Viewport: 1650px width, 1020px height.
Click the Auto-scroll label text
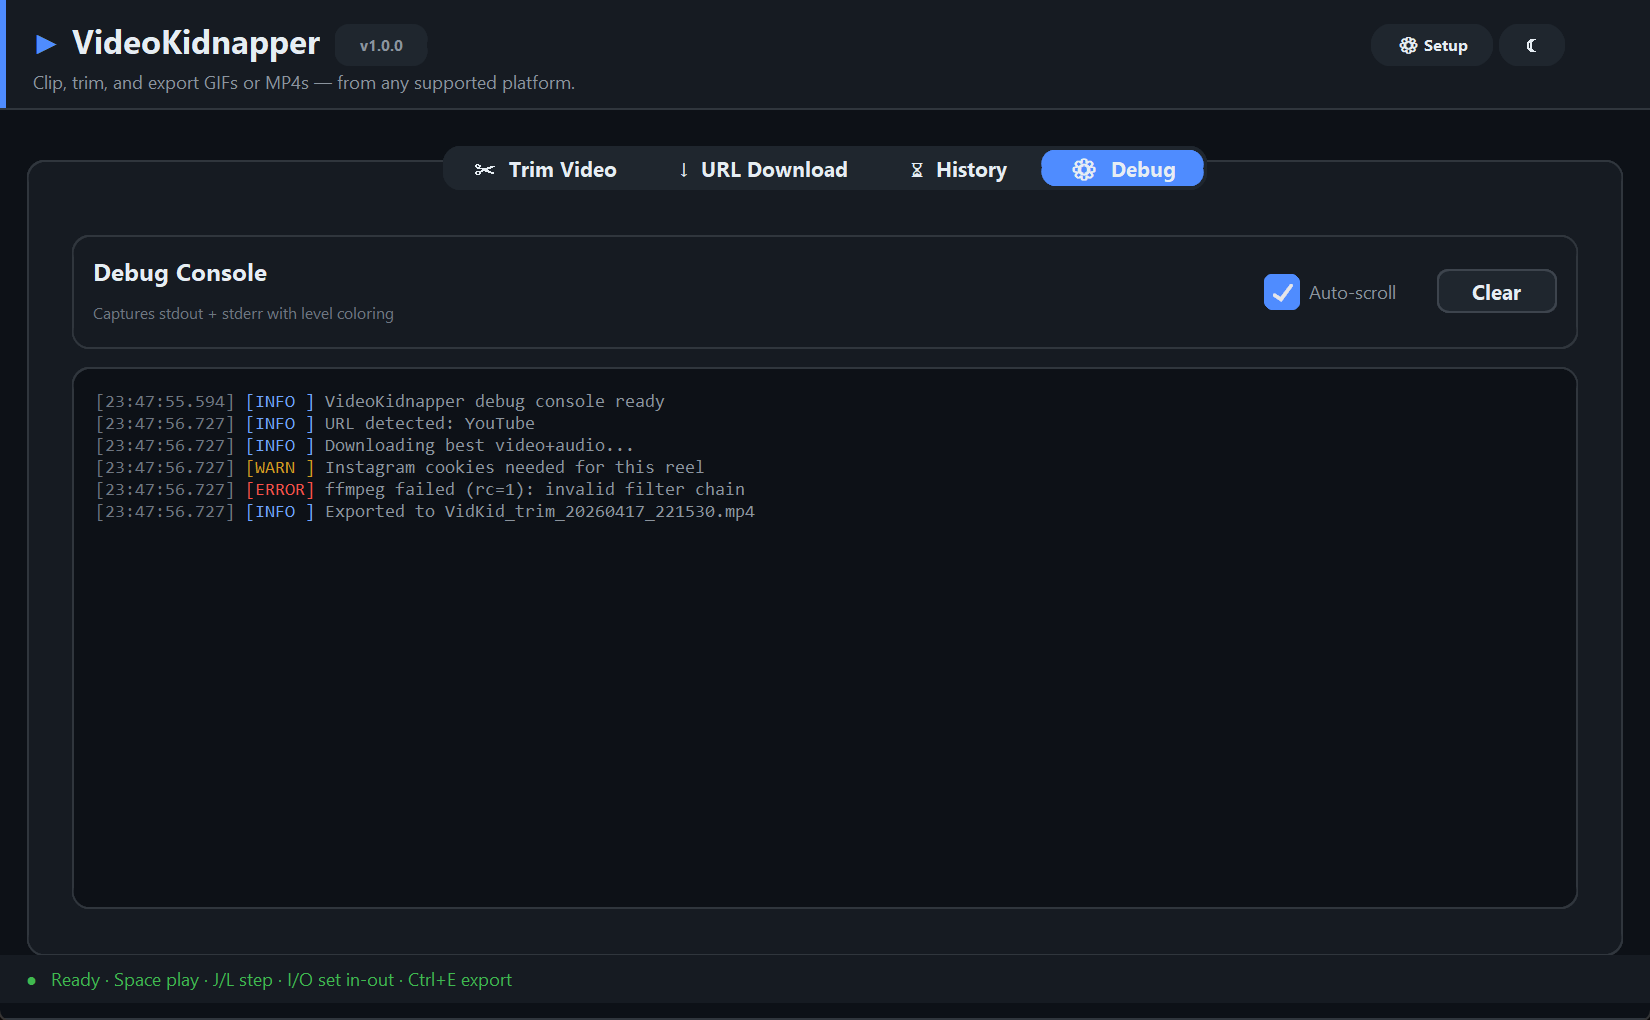point(1352,293)
